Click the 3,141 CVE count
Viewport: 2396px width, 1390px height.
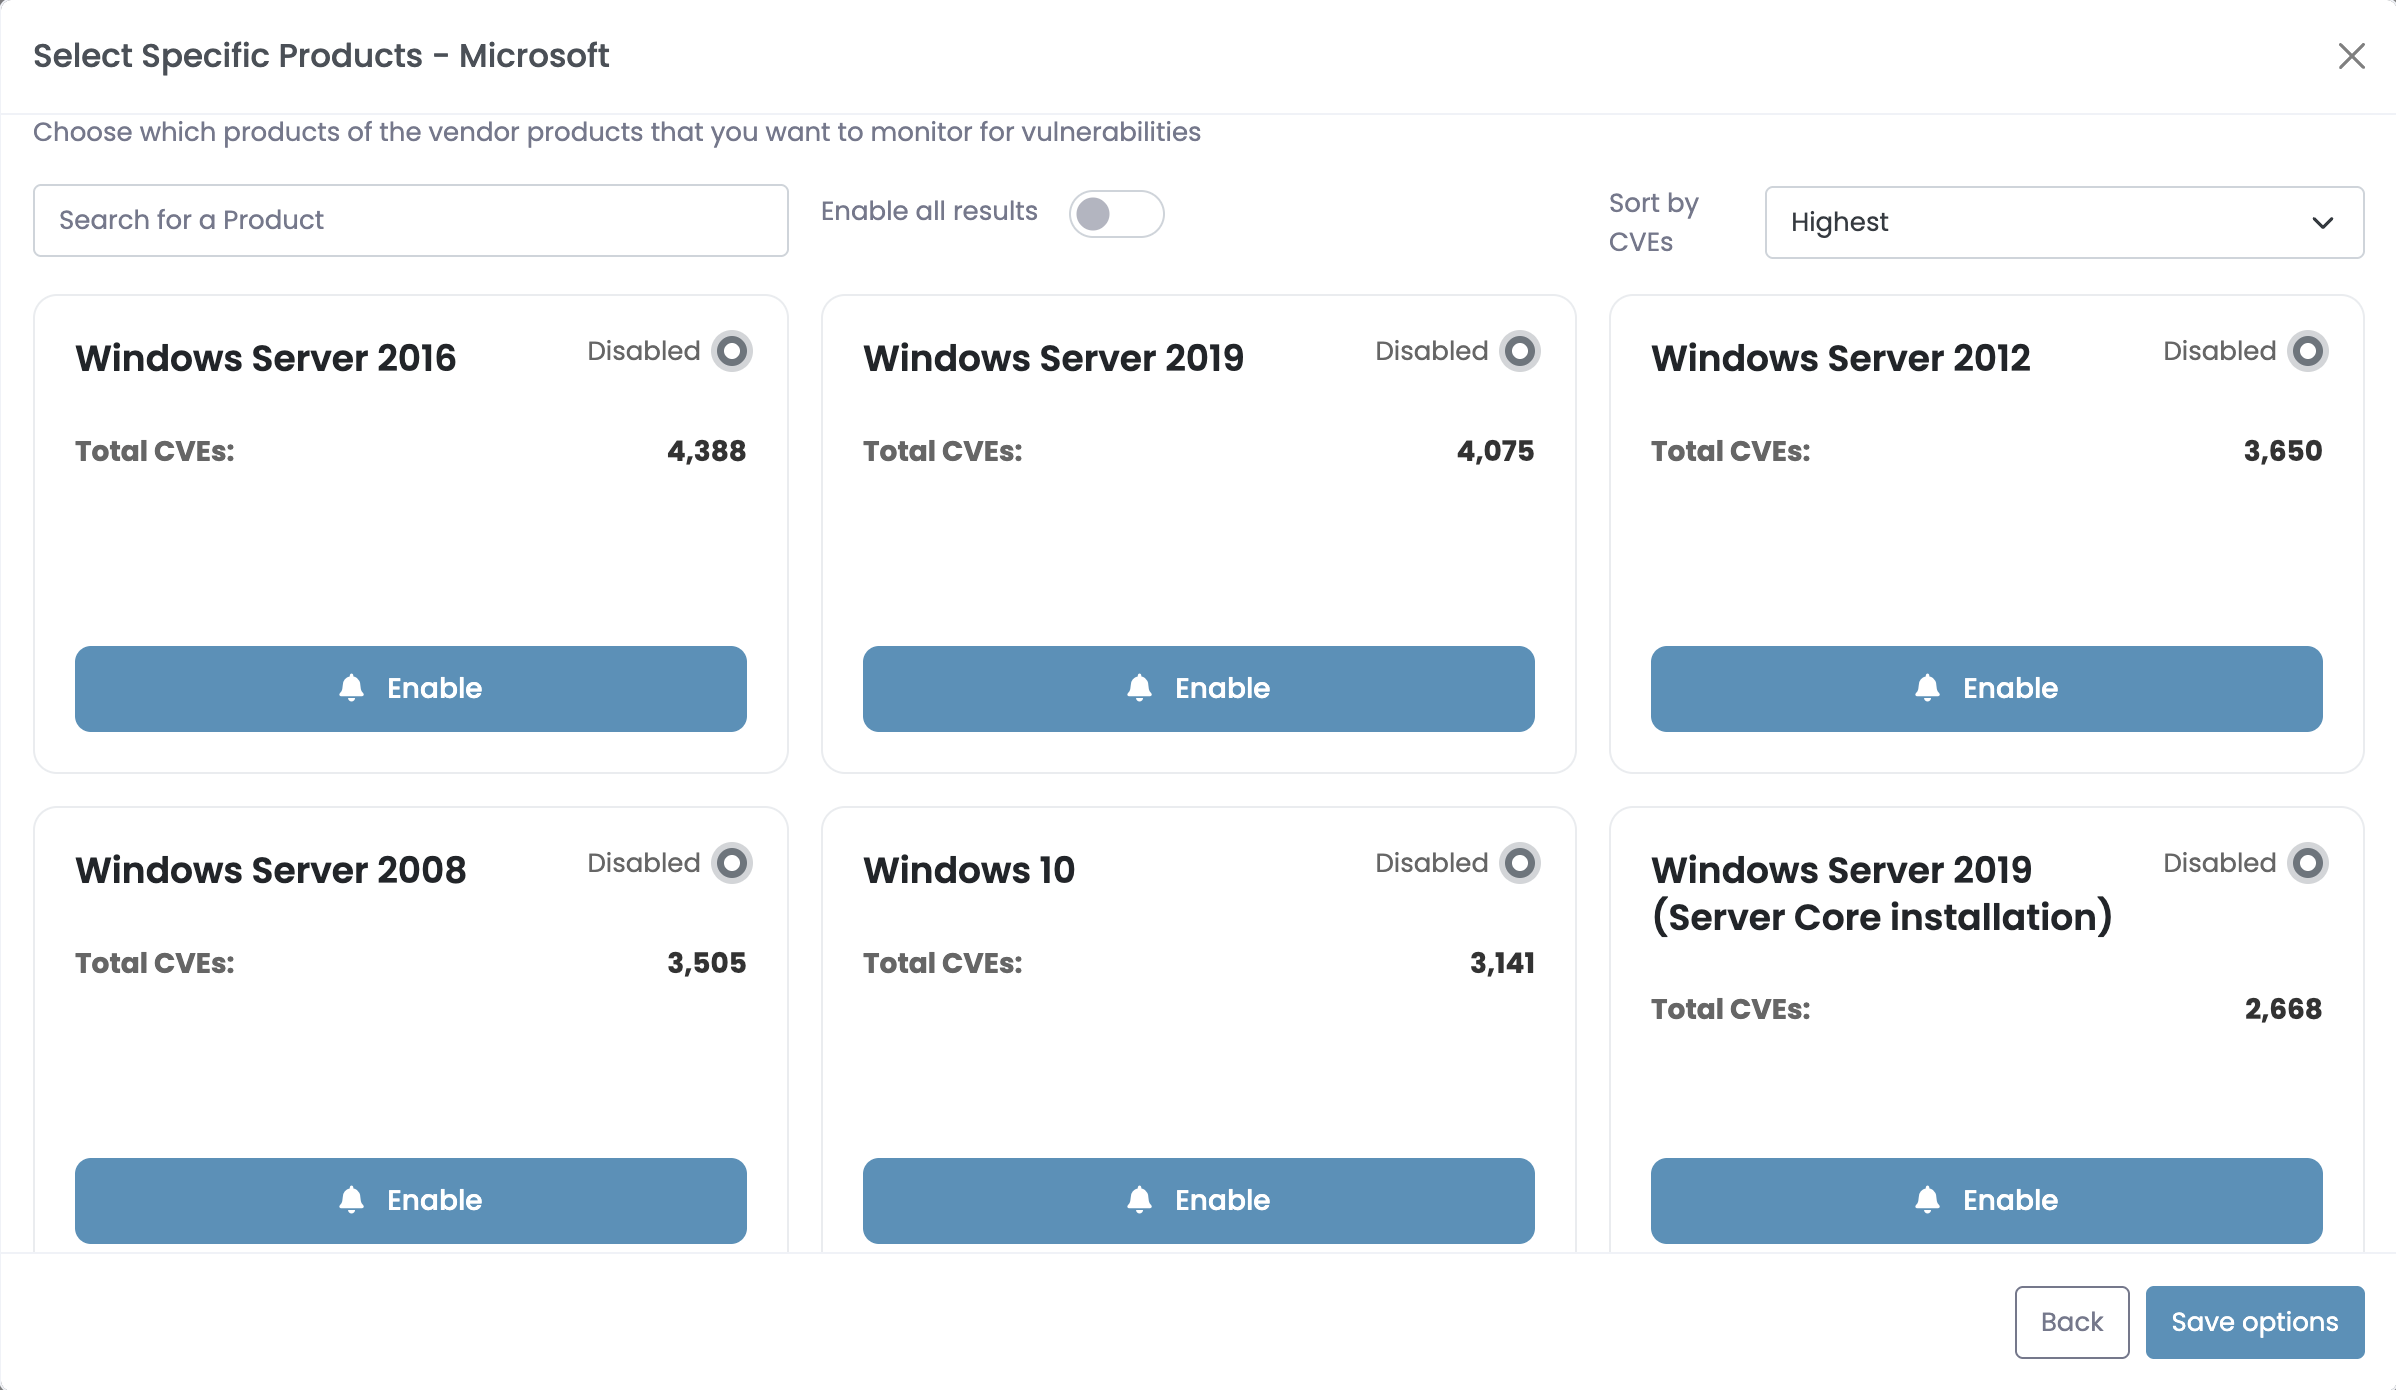click(1503, 963)
